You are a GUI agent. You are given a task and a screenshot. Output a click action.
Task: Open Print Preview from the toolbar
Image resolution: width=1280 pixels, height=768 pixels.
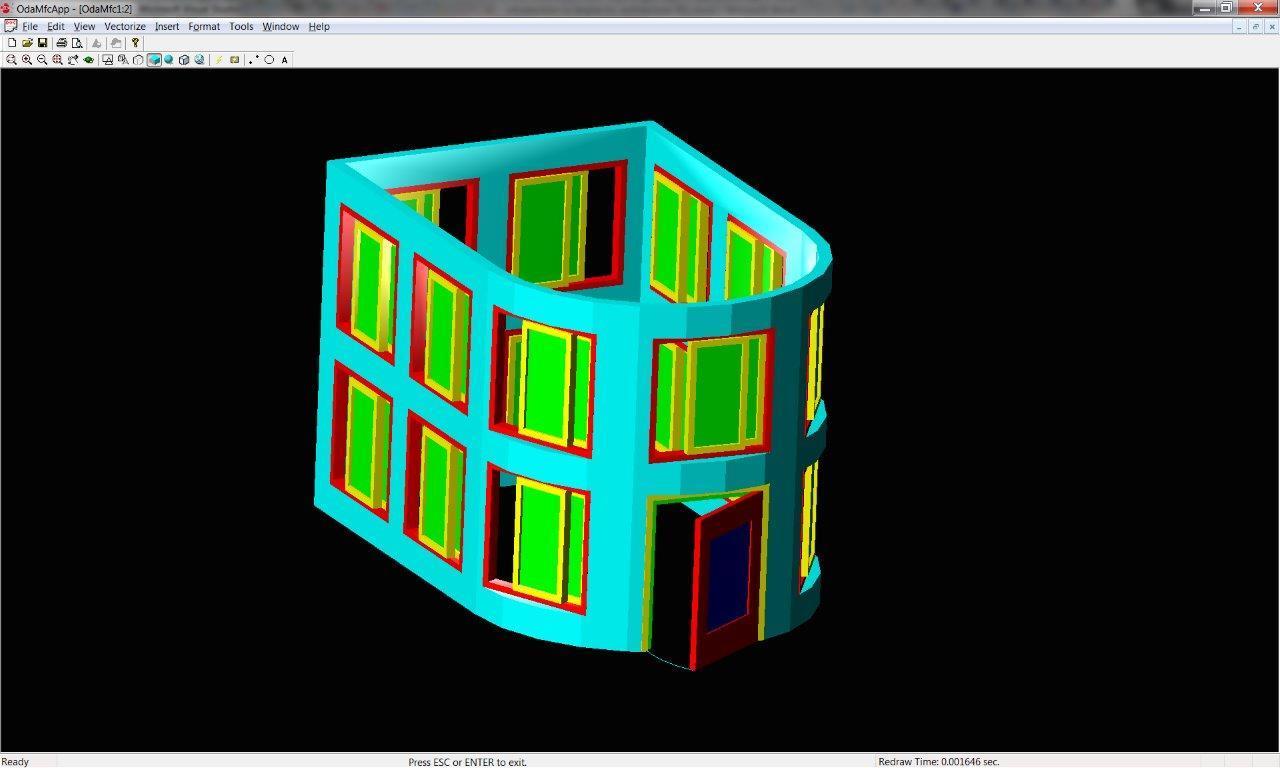(x=76, y=43)
